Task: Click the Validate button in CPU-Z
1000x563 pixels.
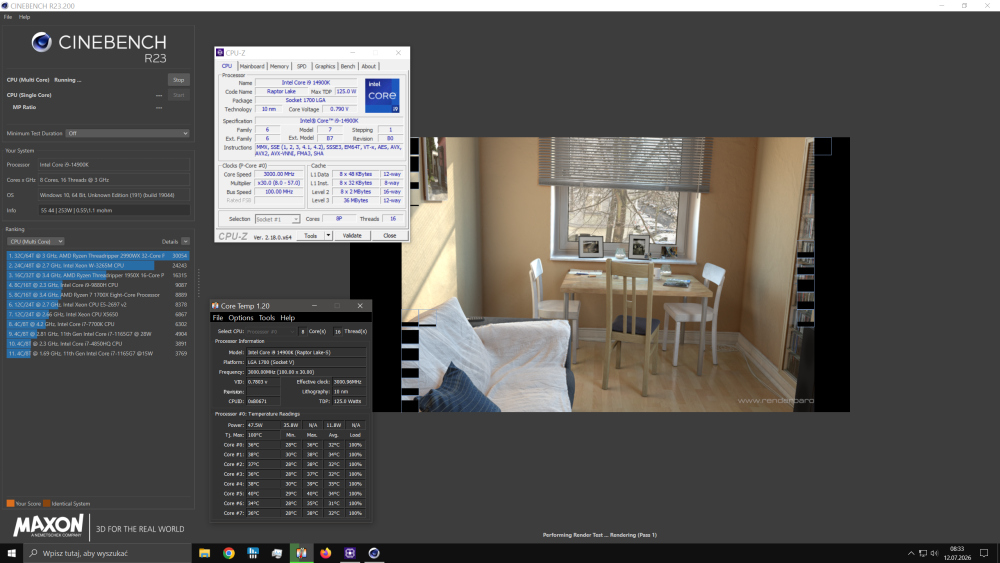Action: pyautogui.click(x=352, y=235)
